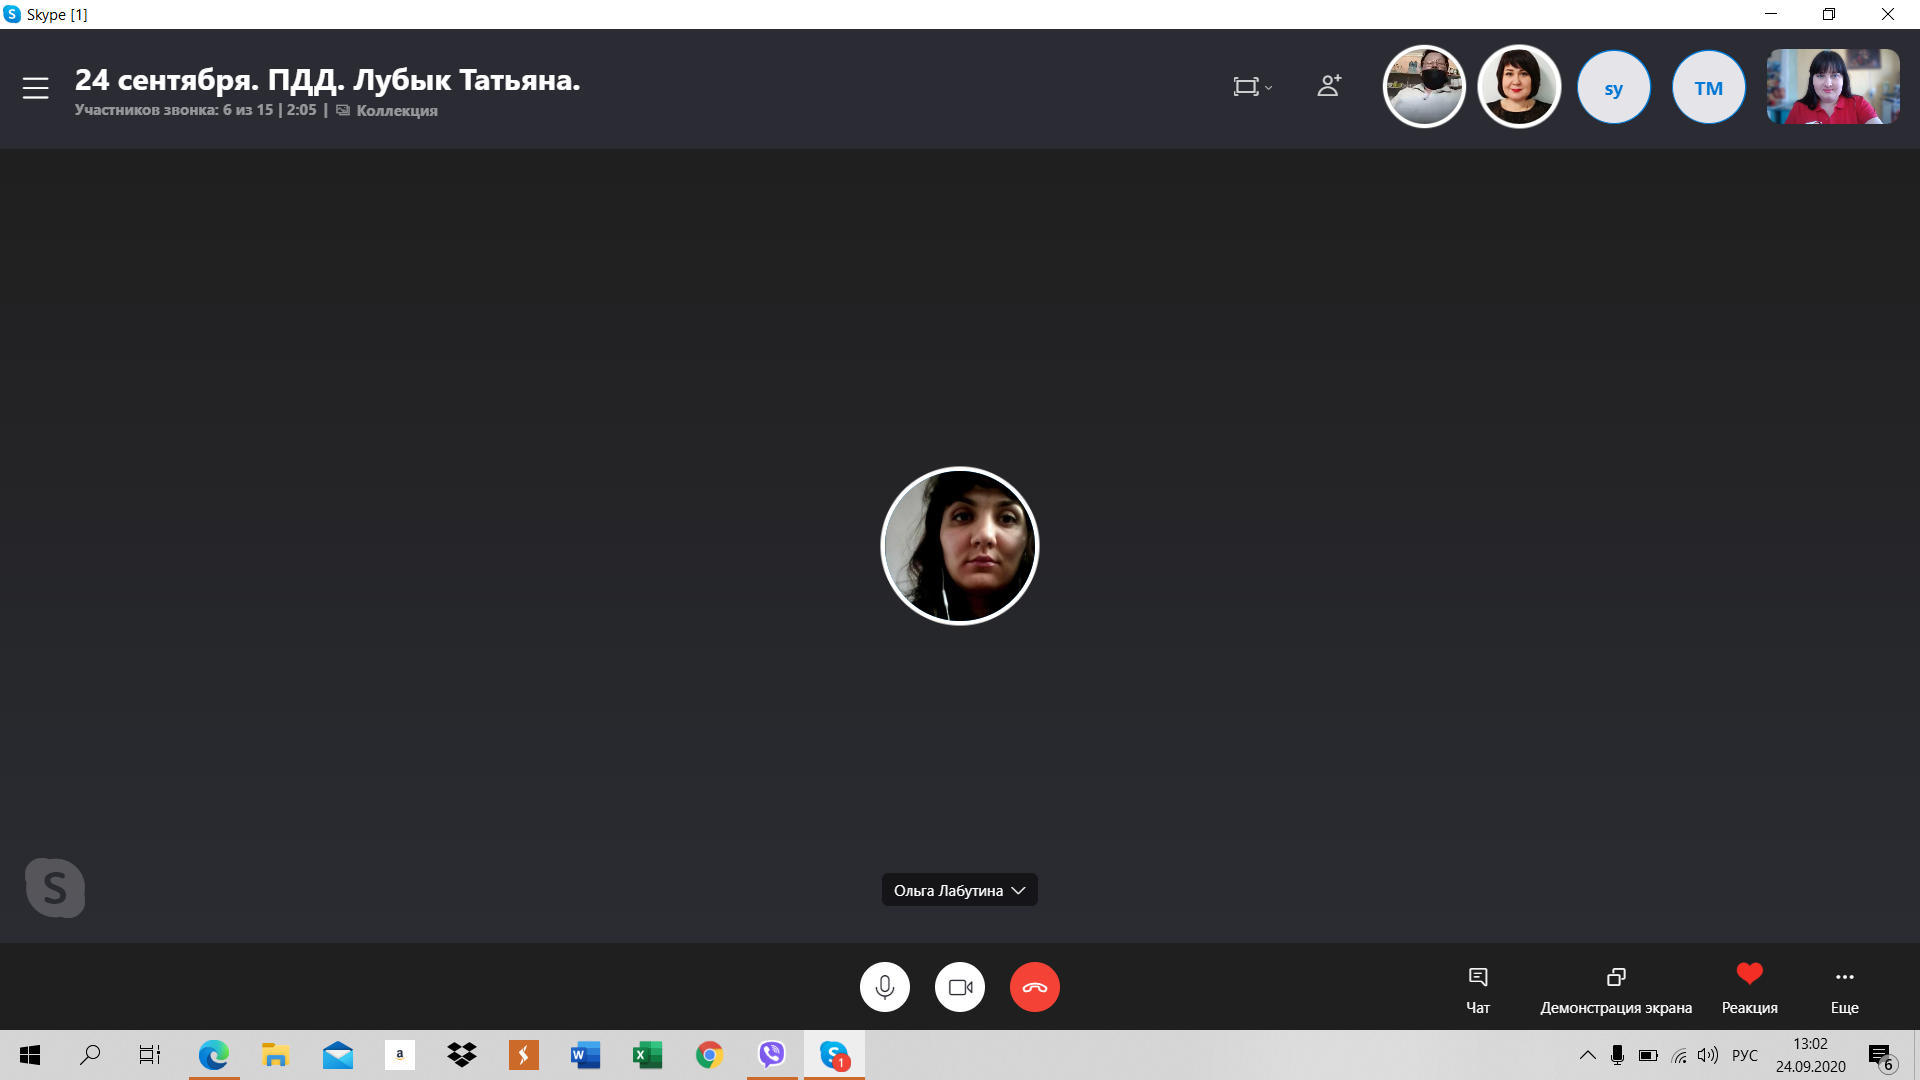Open the view layout switcher dropdown
This screenshot has width=1920, height=1080.
point(1251,87)
